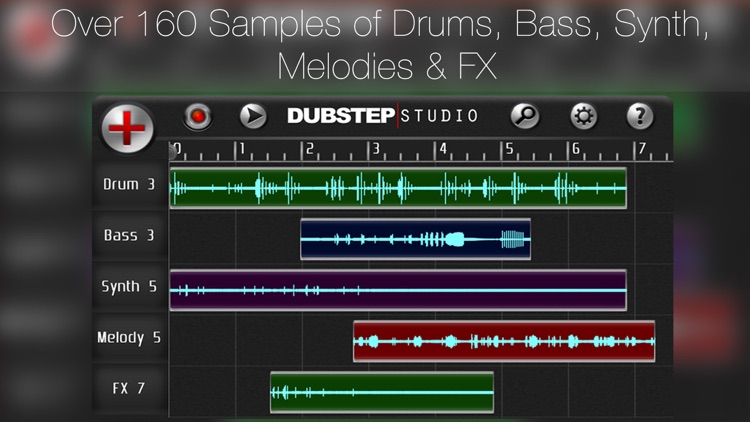Screen dimensions: 750x422
Task: Select the Synth 5 track label
Action: [129, 287]
